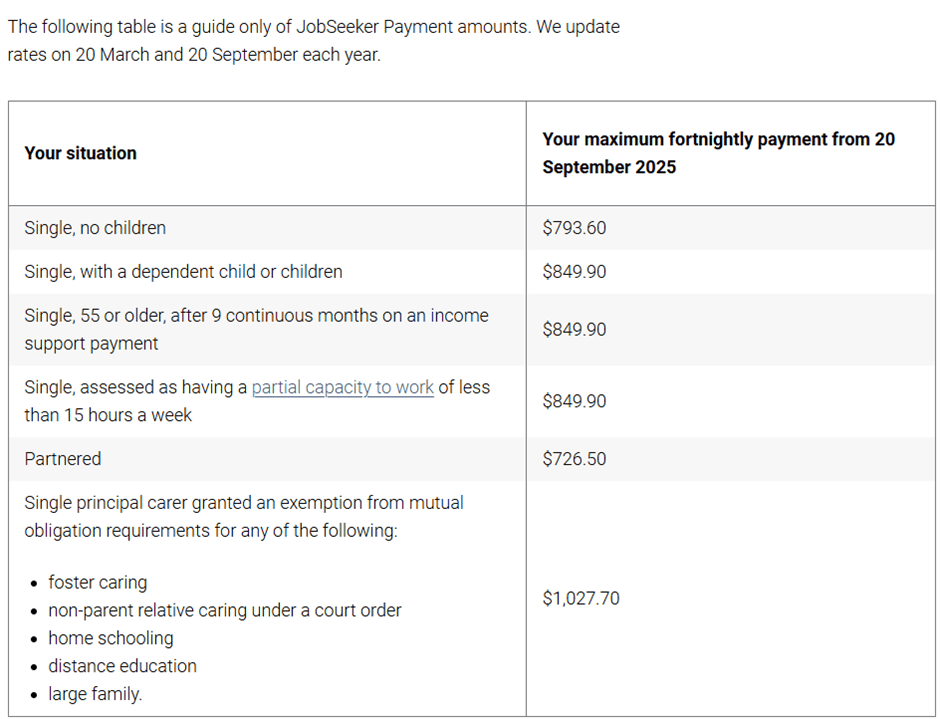Image resolution: width=940 pixels, height=719 pixels.
Task: Open the 'partial capacity to work' link
Action: pos(342,388)
